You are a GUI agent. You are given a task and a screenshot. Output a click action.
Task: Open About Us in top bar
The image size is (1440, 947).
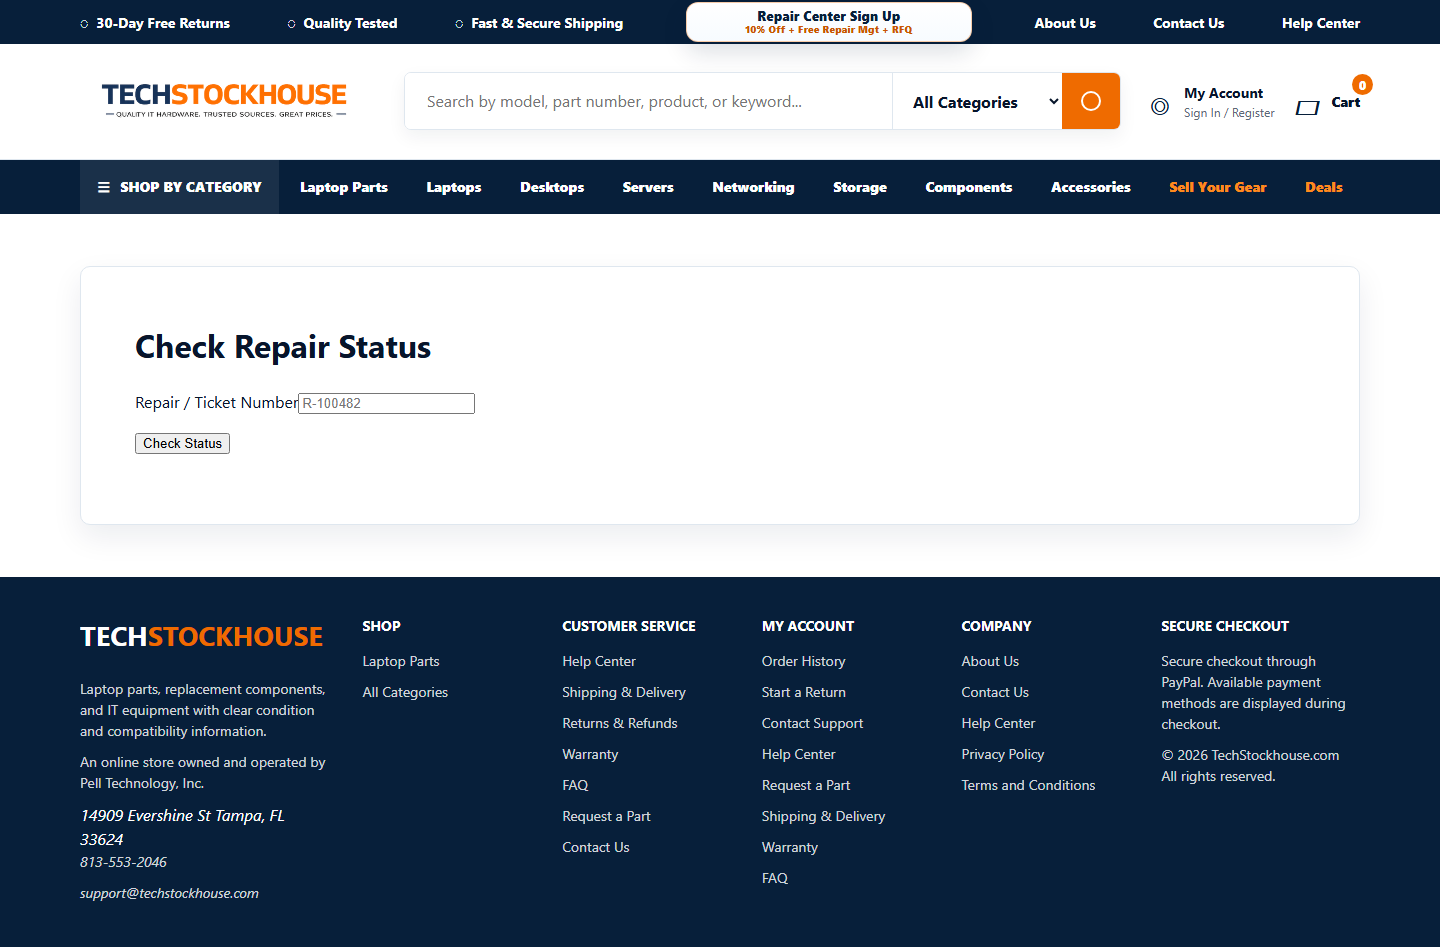[x=1065, y=23]
